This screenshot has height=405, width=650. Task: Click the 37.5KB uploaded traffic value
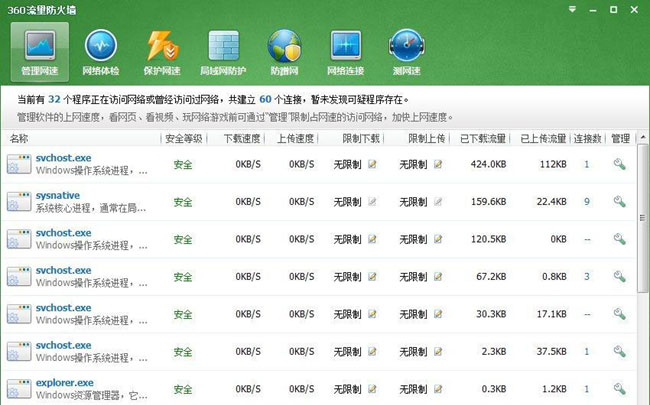point(551,352)
